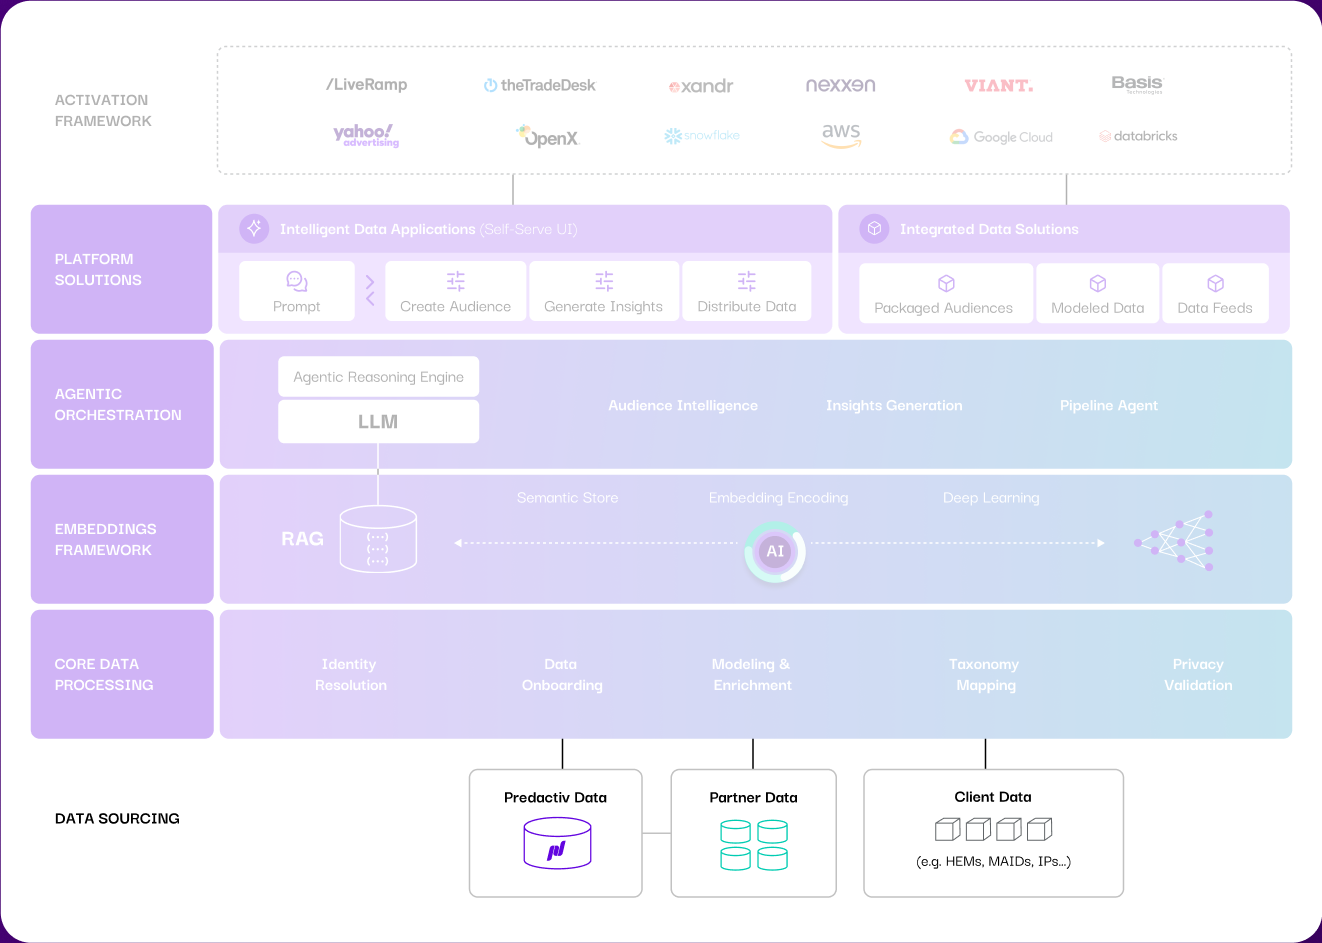
Task: Click the Agentic Reasoning Engine box
Action: pos(378,376)
